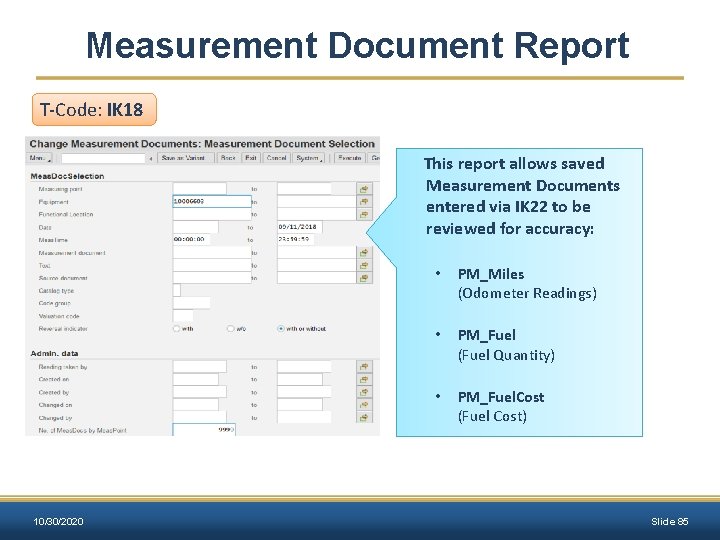
Task: Open multiple selection for Equipment row
Action: [x=364, y=202]
